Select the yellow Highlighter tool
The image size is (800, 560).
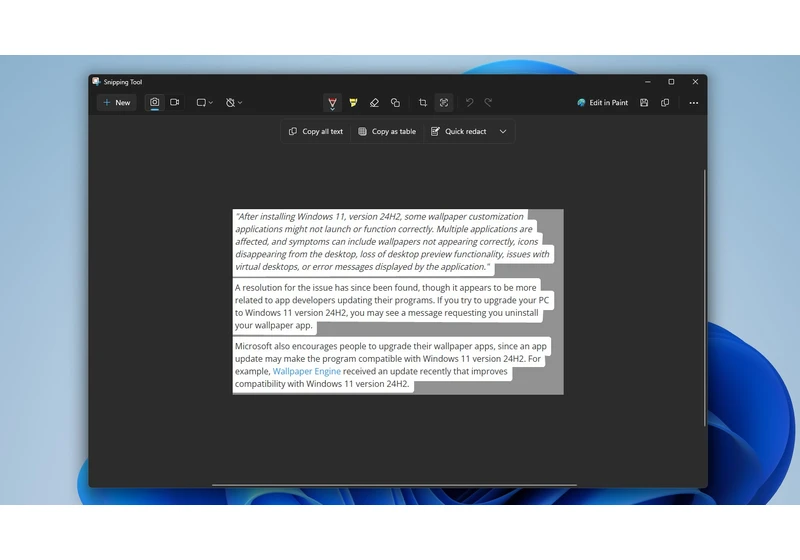pyautogui.click(x=353, y=103)
